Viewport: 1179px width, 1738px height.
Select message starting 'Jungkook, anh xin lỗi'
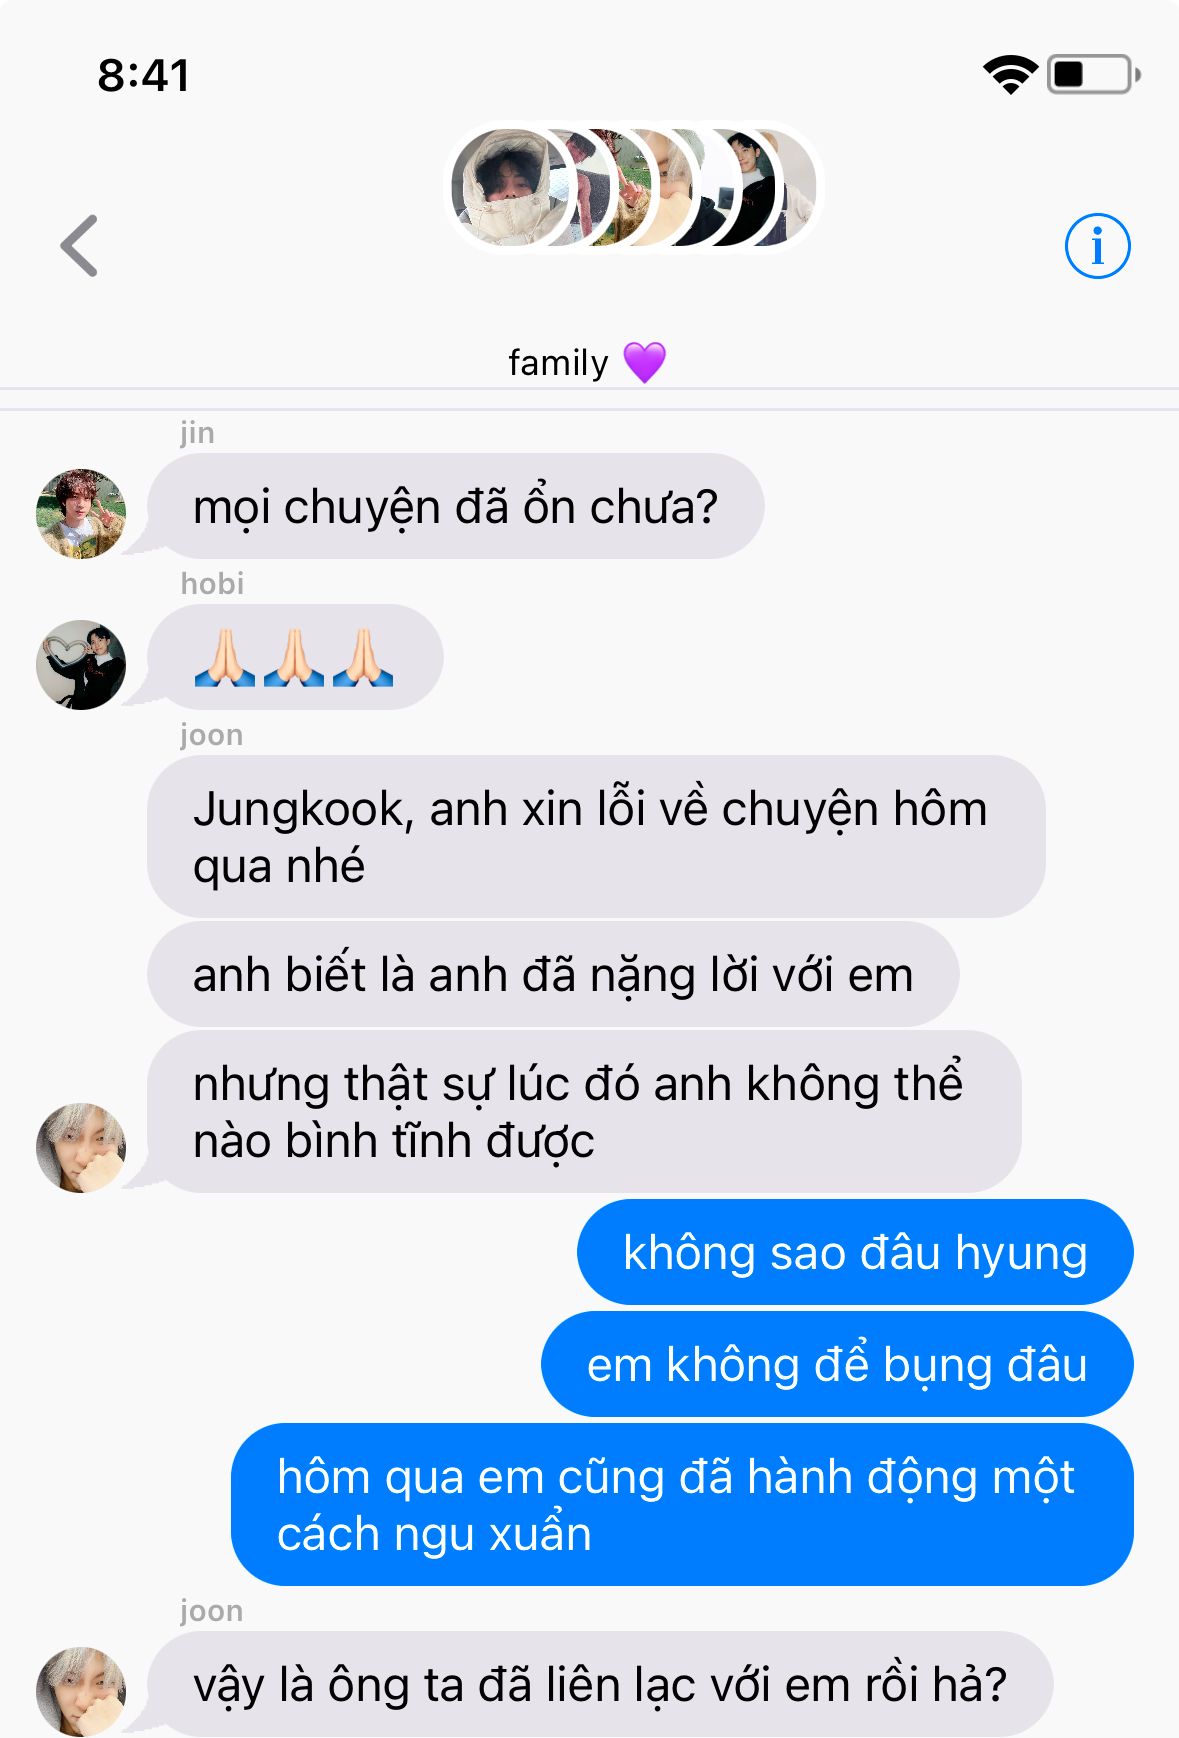pos(597,837)
